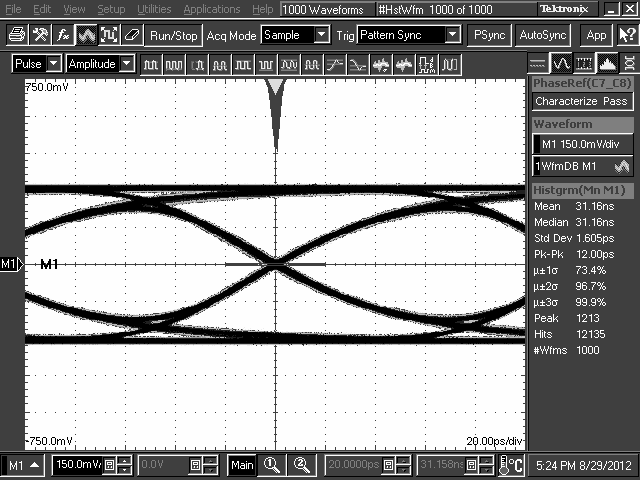
Task: Click the AutoSync button
Action: (542, 36)
